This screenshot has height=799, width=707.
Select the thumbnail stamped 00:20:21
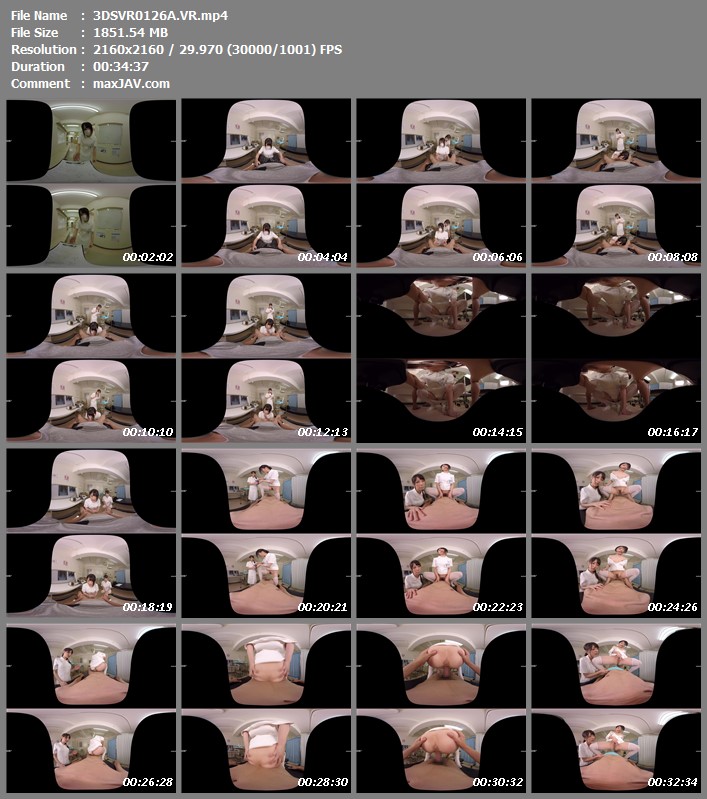tap(266, 533)
